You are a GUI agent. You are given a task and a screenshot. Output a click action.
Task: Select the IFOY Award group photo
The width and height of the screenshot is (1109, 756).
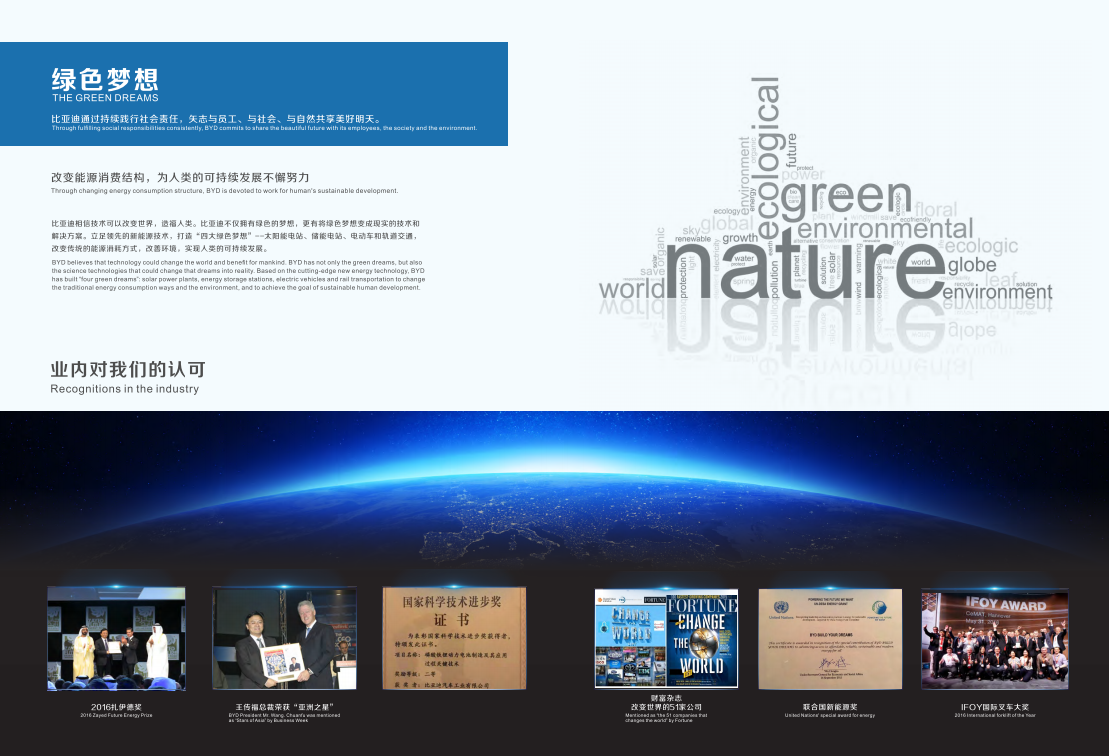pyautogui.click(x=994, y=638)
